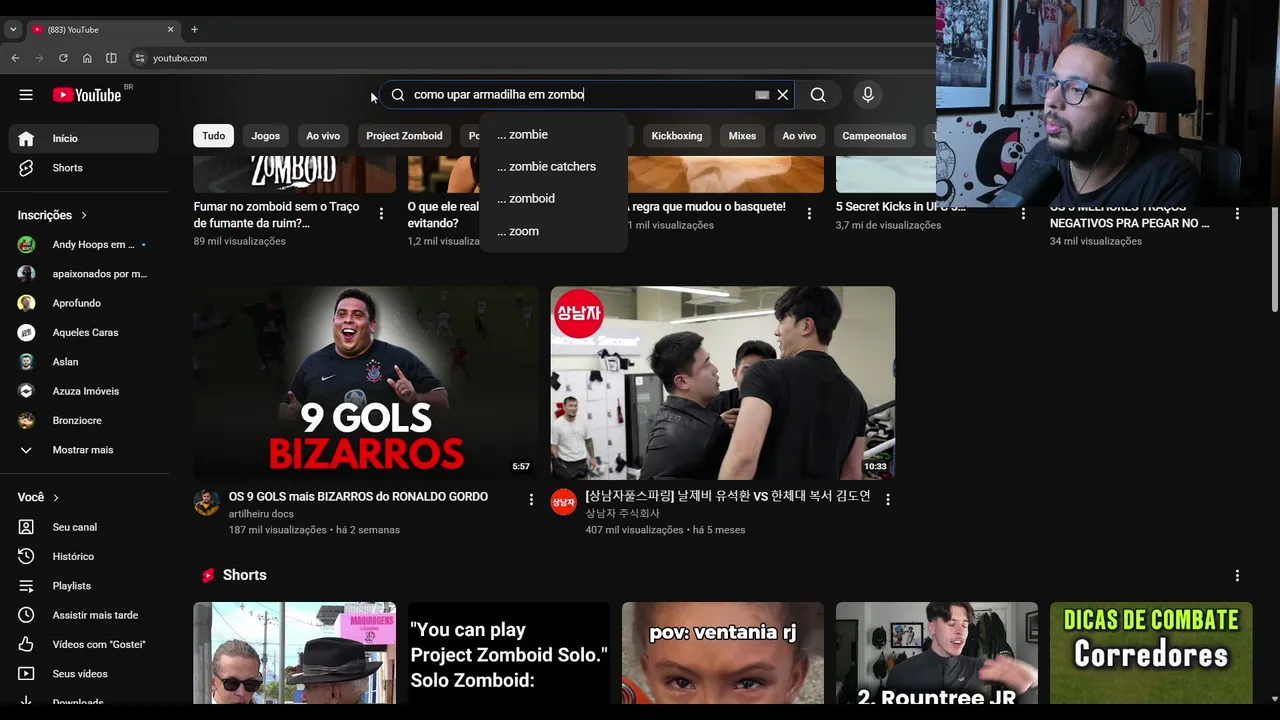The width and height of the screenshot is (1280, 720).
Task: Expand the Inscrições section chevron
Action: [x=84, y=215]
